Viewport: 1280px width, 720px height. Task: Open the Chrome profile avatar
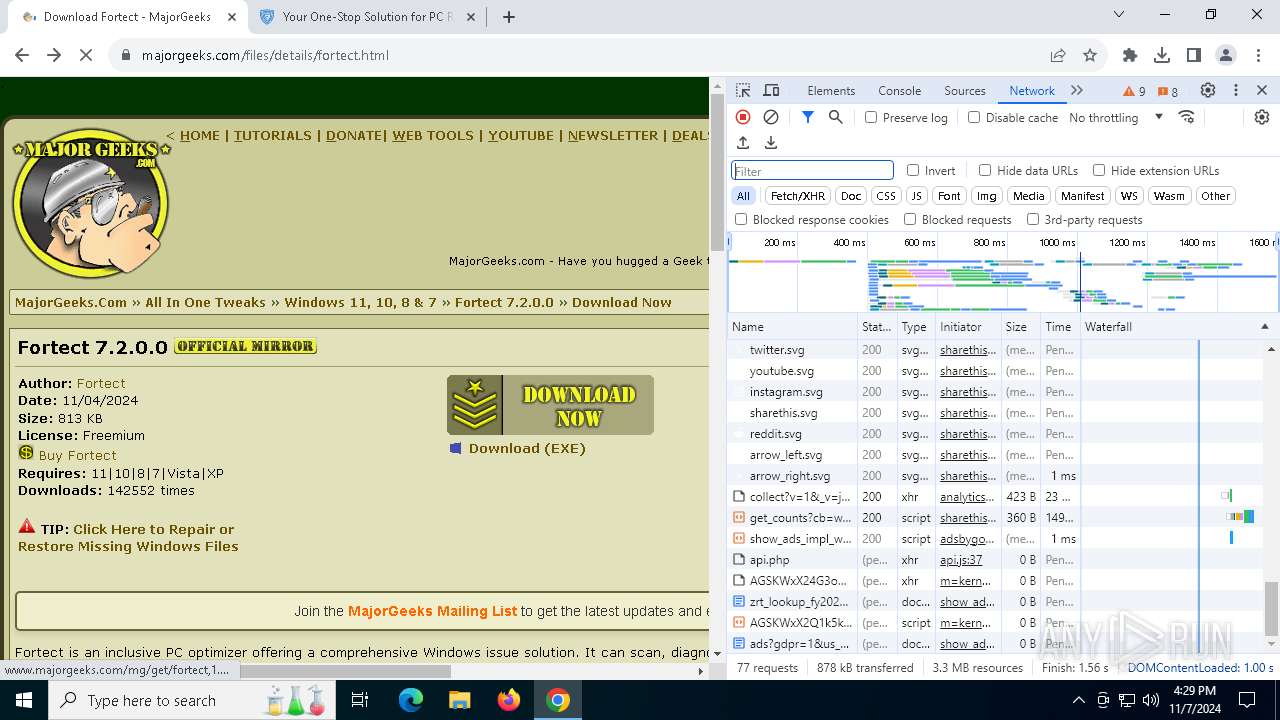point(1226,55)
